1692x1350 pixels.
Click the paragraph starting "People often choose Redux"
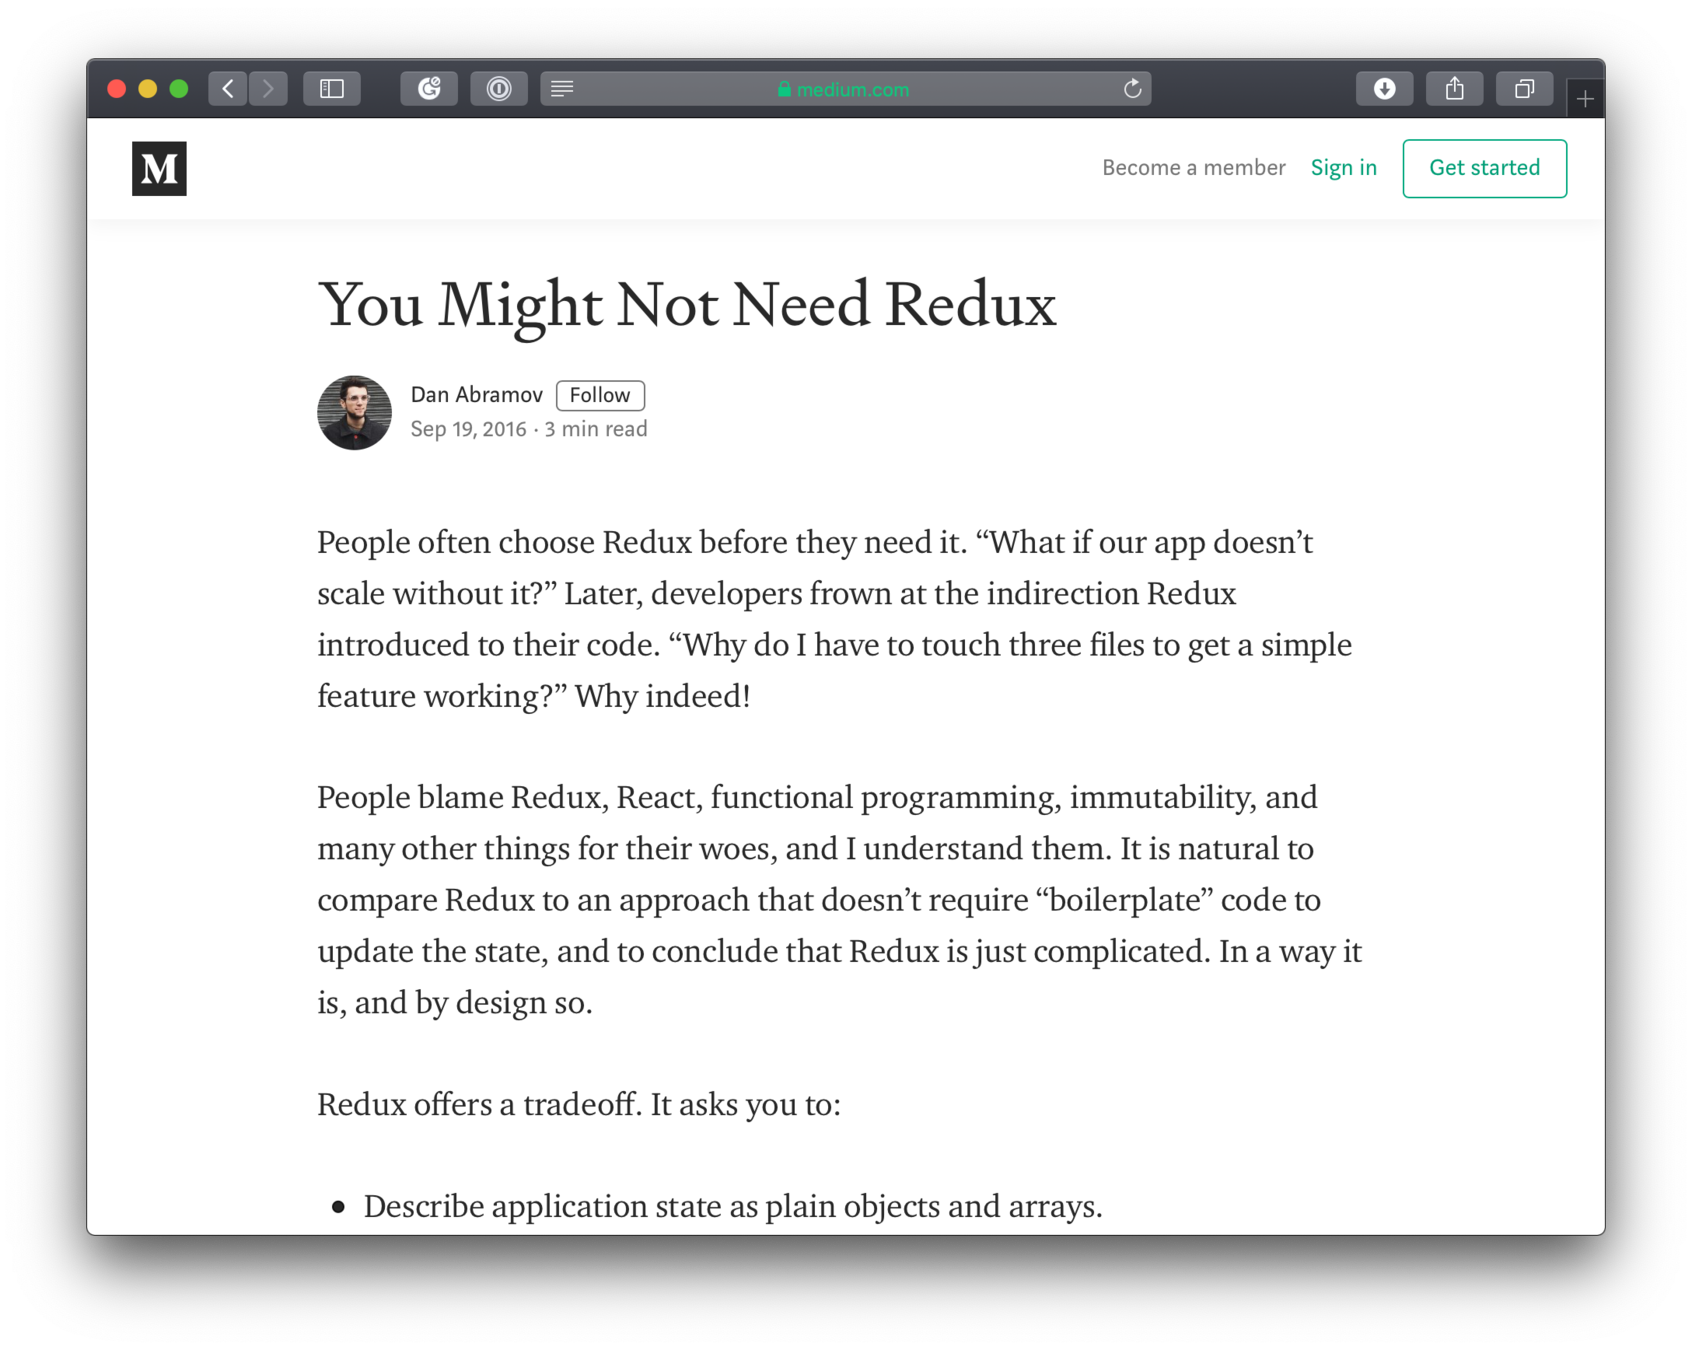click(x=835, y=619)
